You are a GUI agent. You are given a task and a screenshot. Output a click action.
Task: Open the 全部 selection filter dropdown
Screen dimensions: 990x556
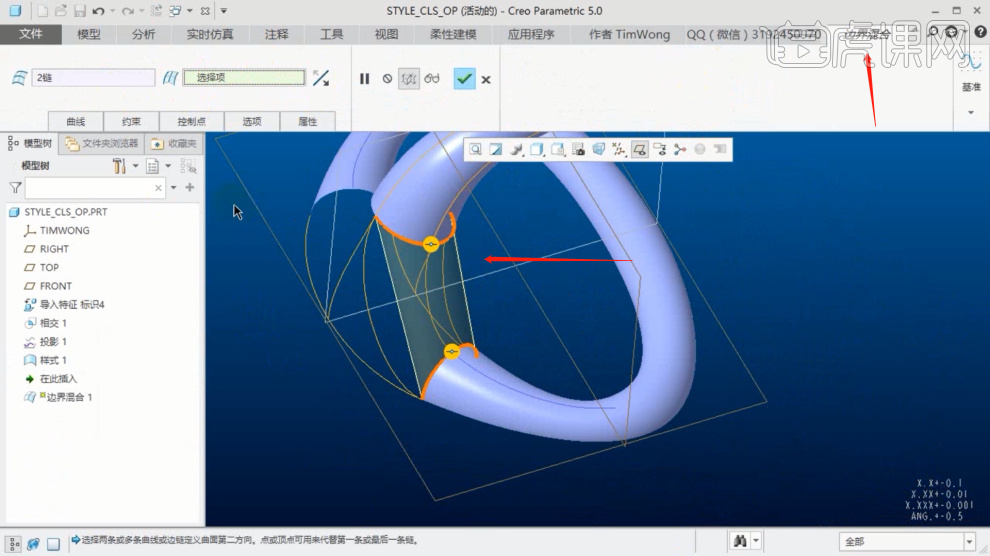pos(968,541)
